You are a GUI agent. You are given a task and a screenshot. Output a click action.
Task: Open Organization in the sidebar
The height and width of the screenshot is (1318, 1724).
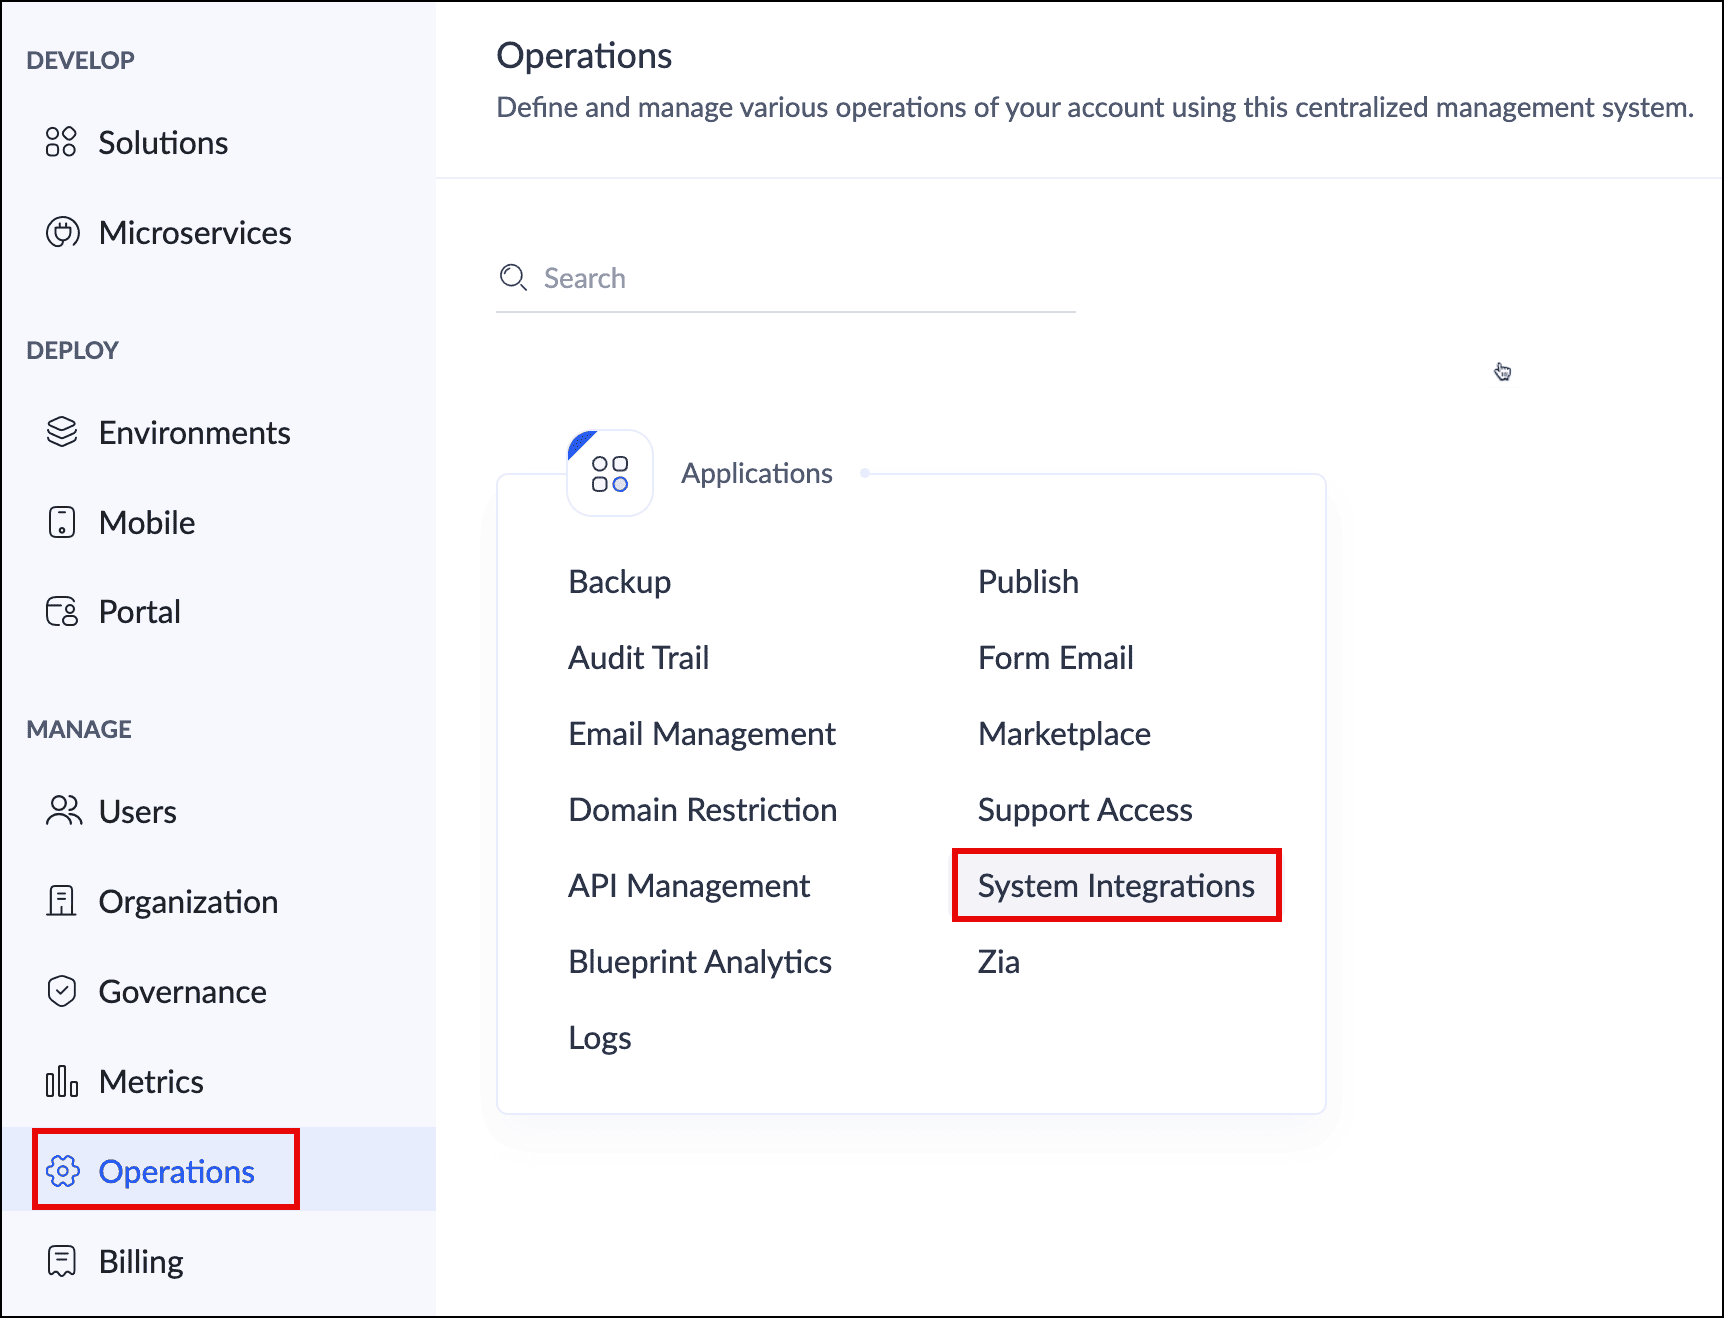click(x=187, y=902)
